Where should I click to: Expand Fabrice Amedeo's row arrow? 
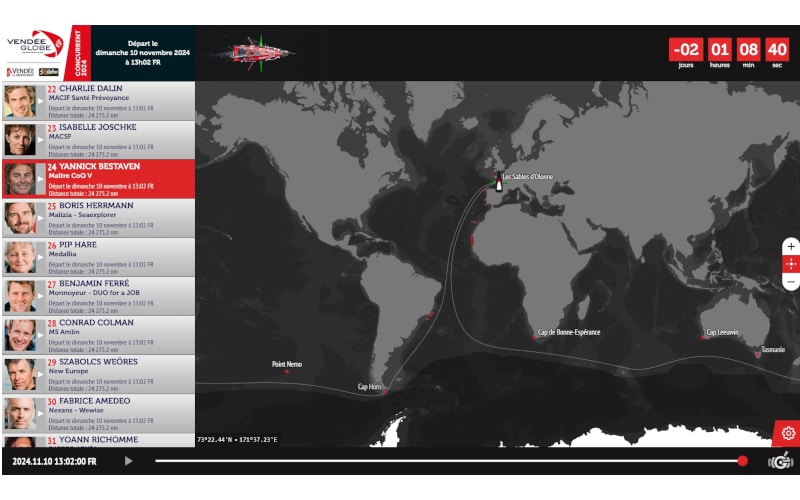pos(40,414)
